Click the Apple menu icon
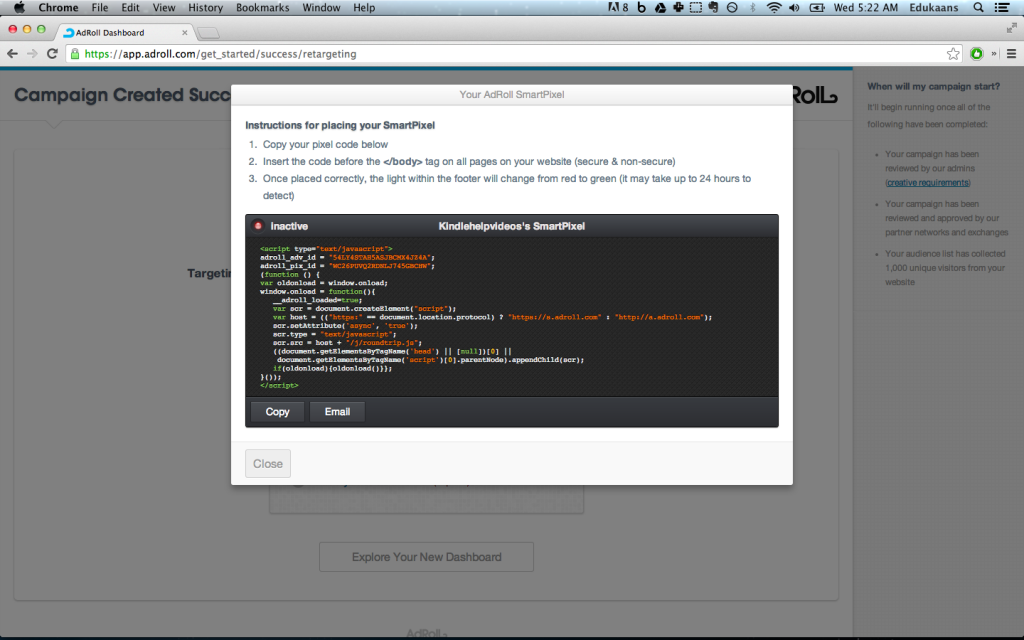Screen dimensions: 1024x640 pyautogui.click(x=19, y=8)
